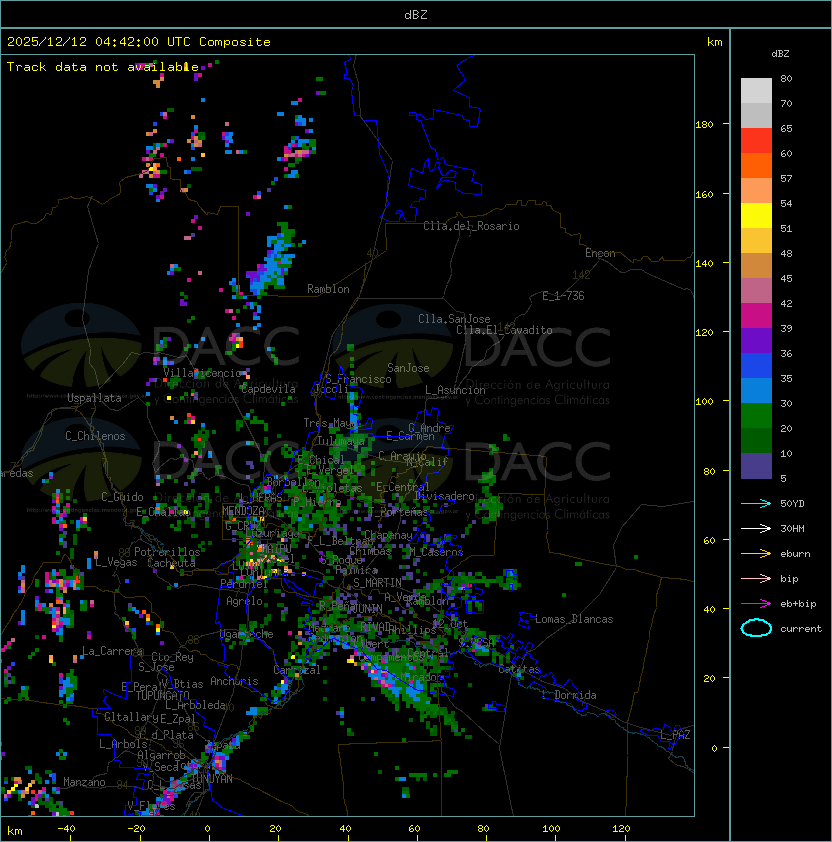832x842 pixels.
Task: Click the 'Cacheuta' map label
Action: 171,563
